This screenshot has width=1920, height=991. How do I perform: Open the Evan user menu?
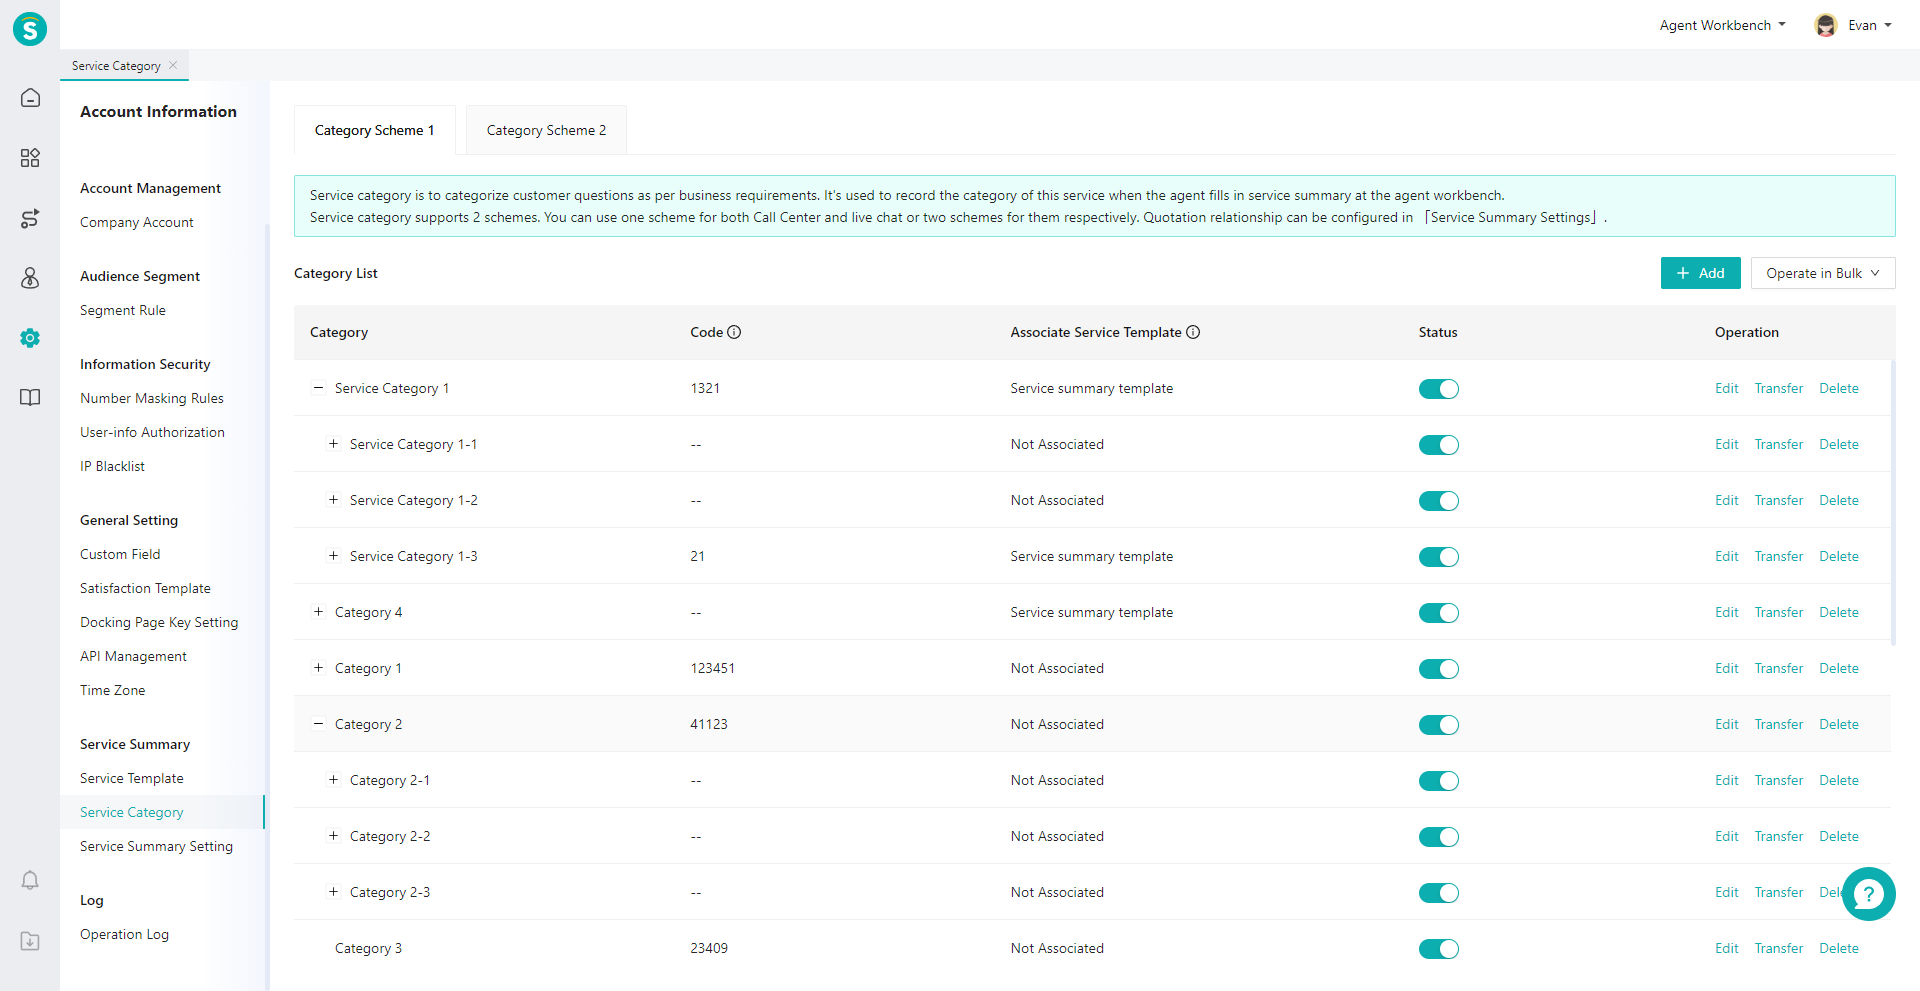pyautogui.click(x=1869, y=25)
